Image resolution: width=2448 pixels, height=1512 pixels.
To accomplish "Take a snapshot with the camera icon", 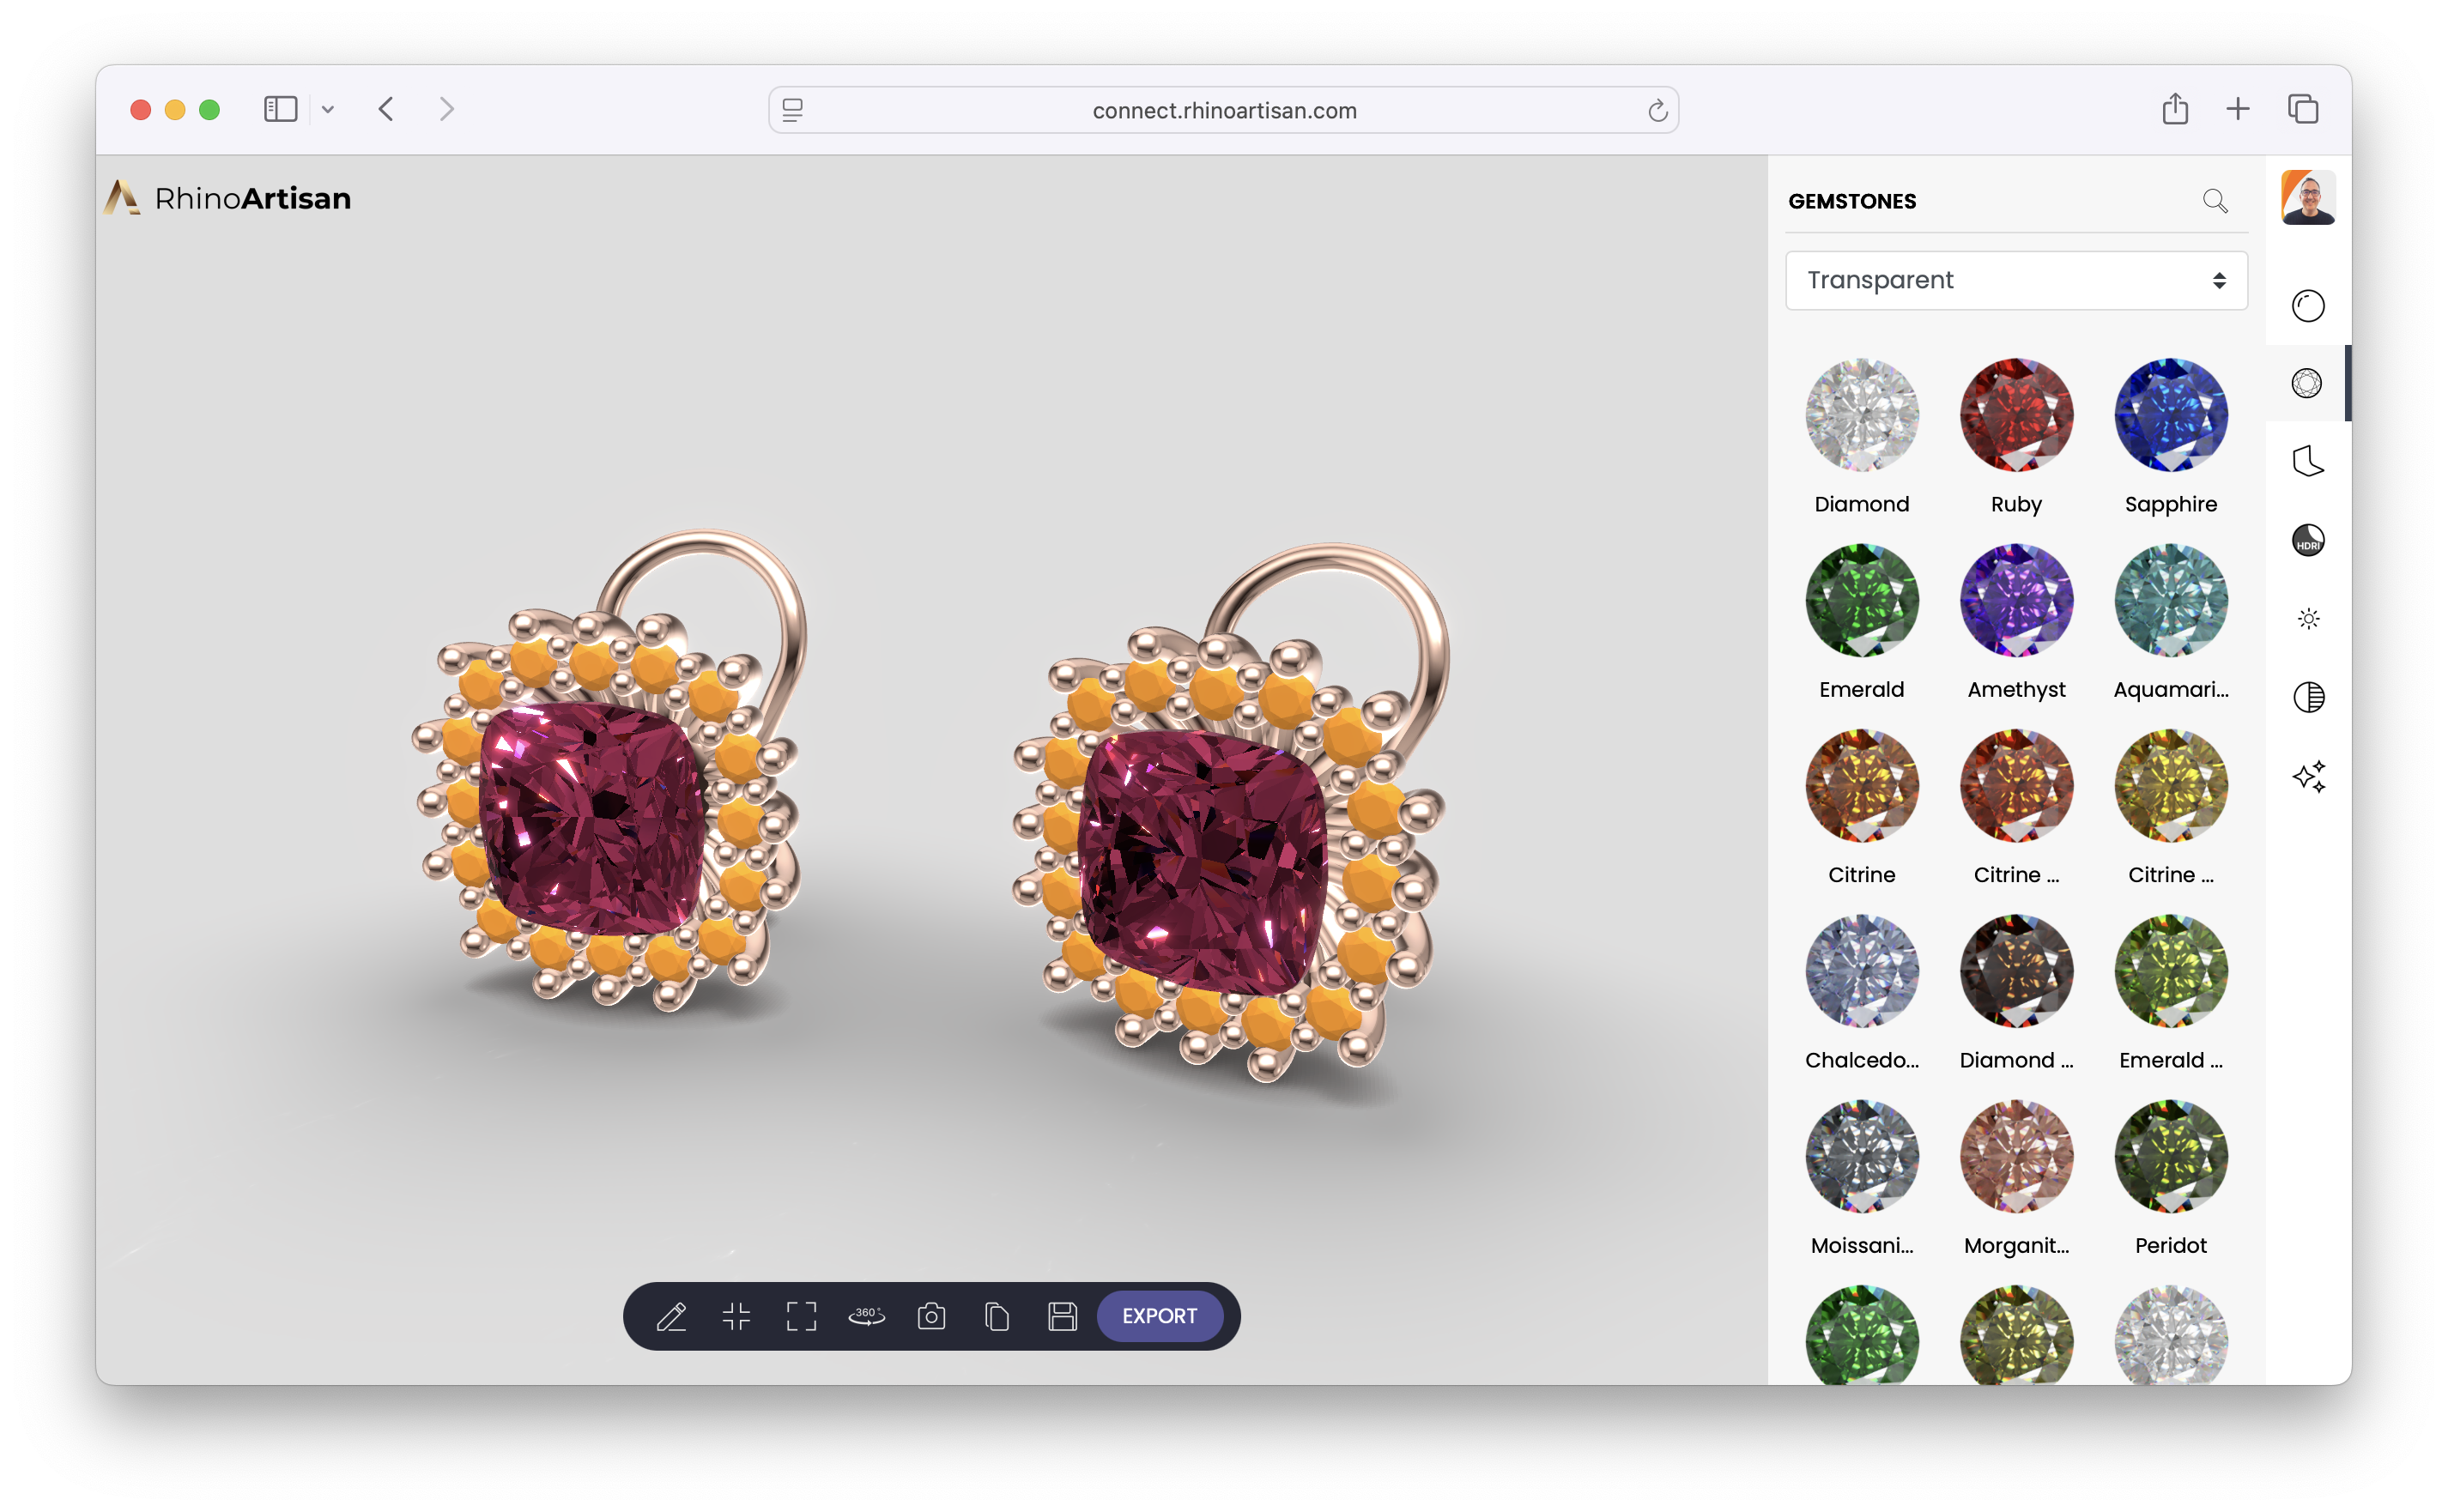I will [931, 1316].
